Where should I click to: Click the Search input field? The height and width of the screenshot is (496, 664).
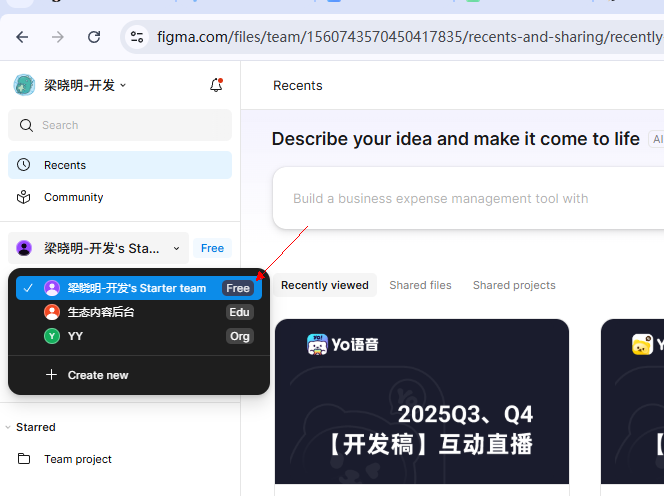coord(120,125)
